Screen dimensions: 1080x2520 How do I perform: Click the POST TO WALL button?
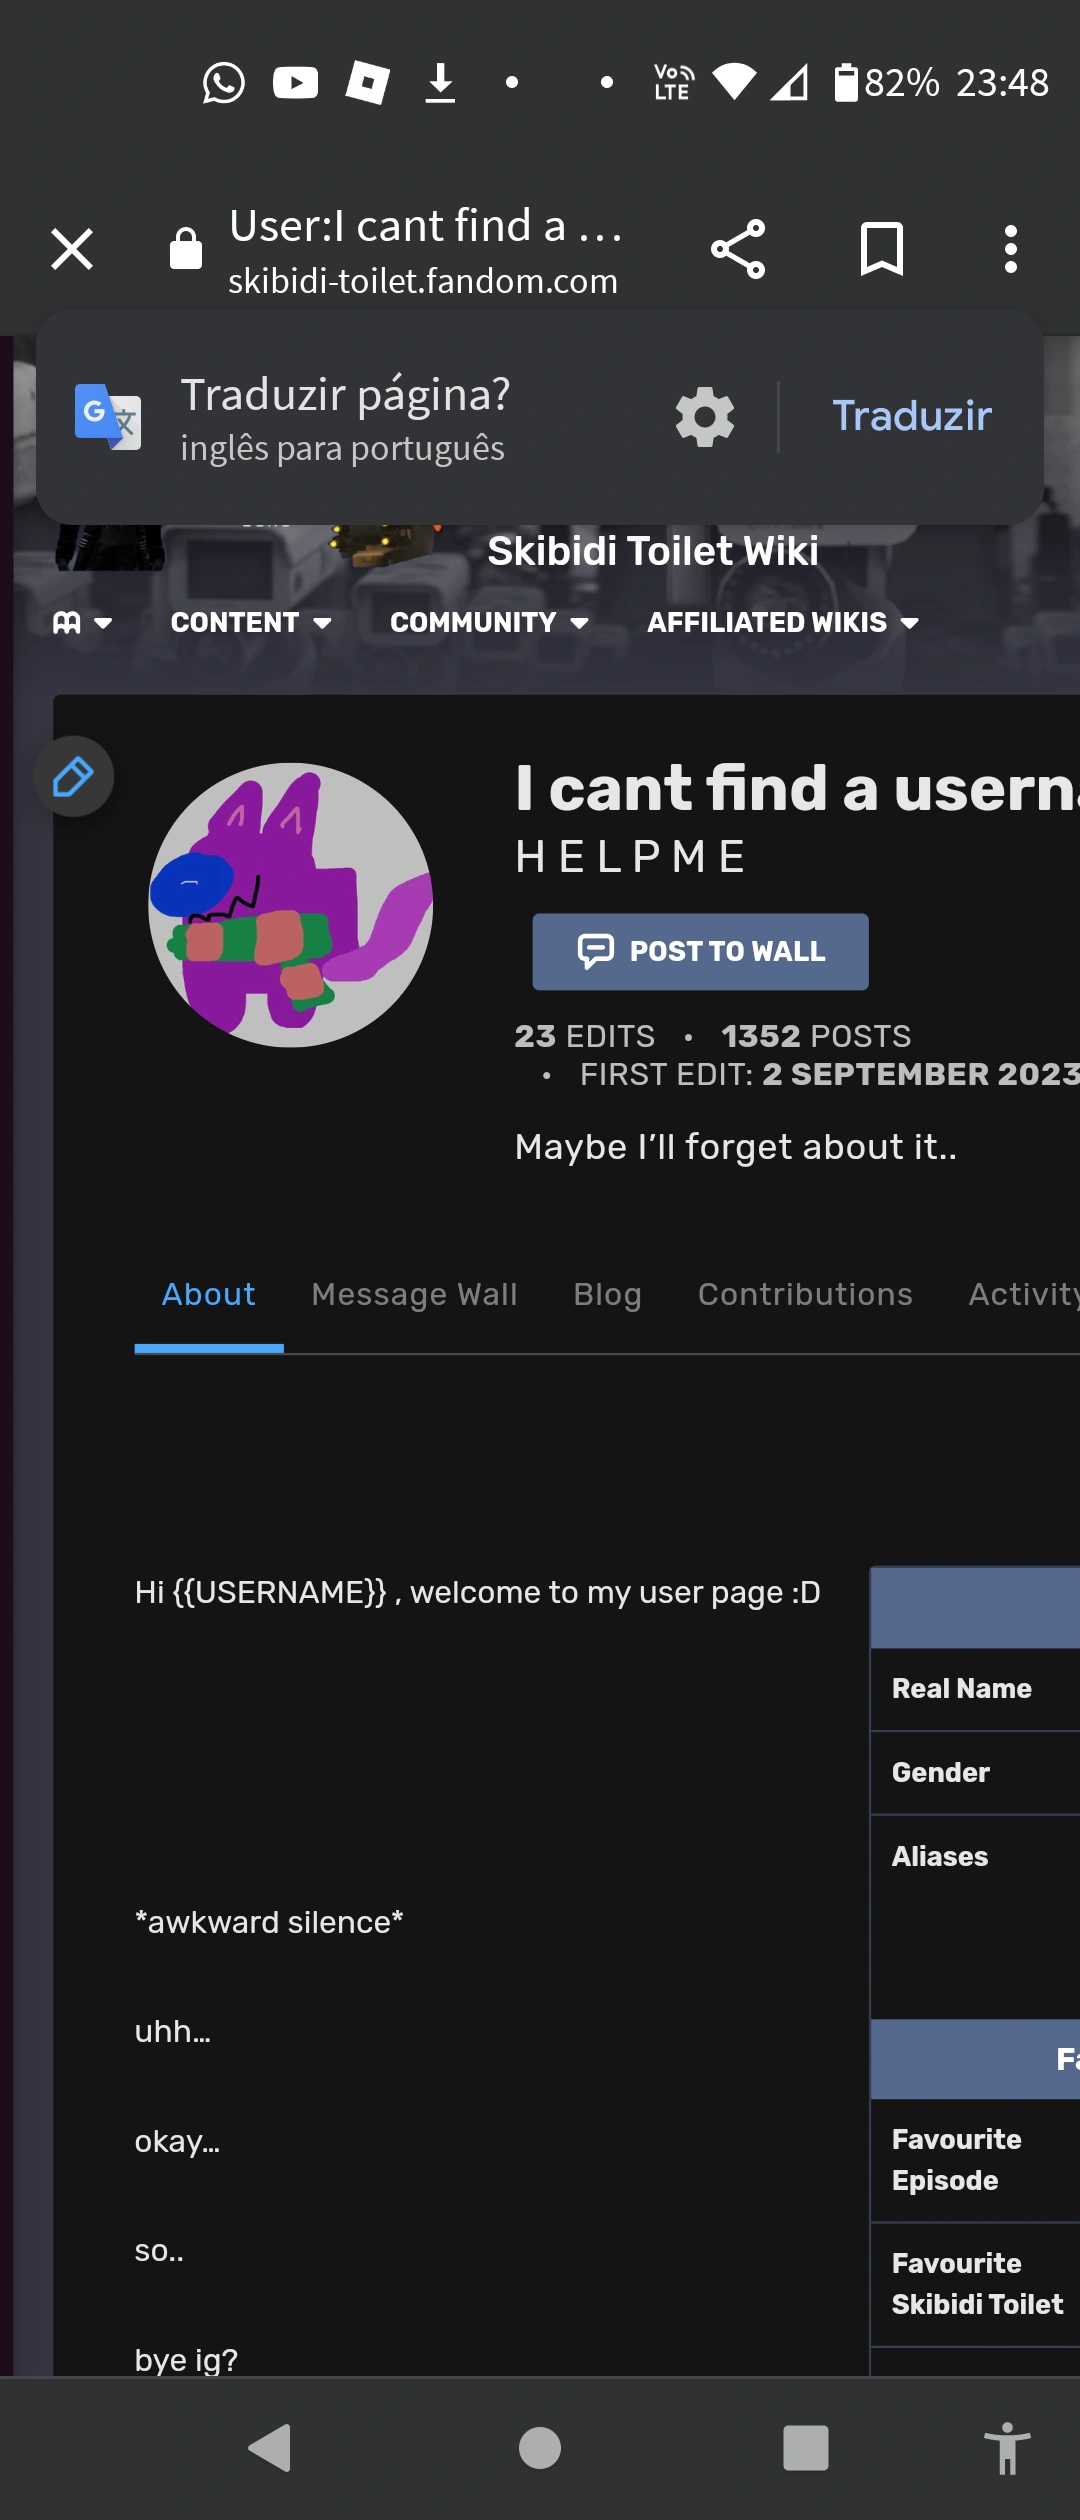[x=700, y=951]
